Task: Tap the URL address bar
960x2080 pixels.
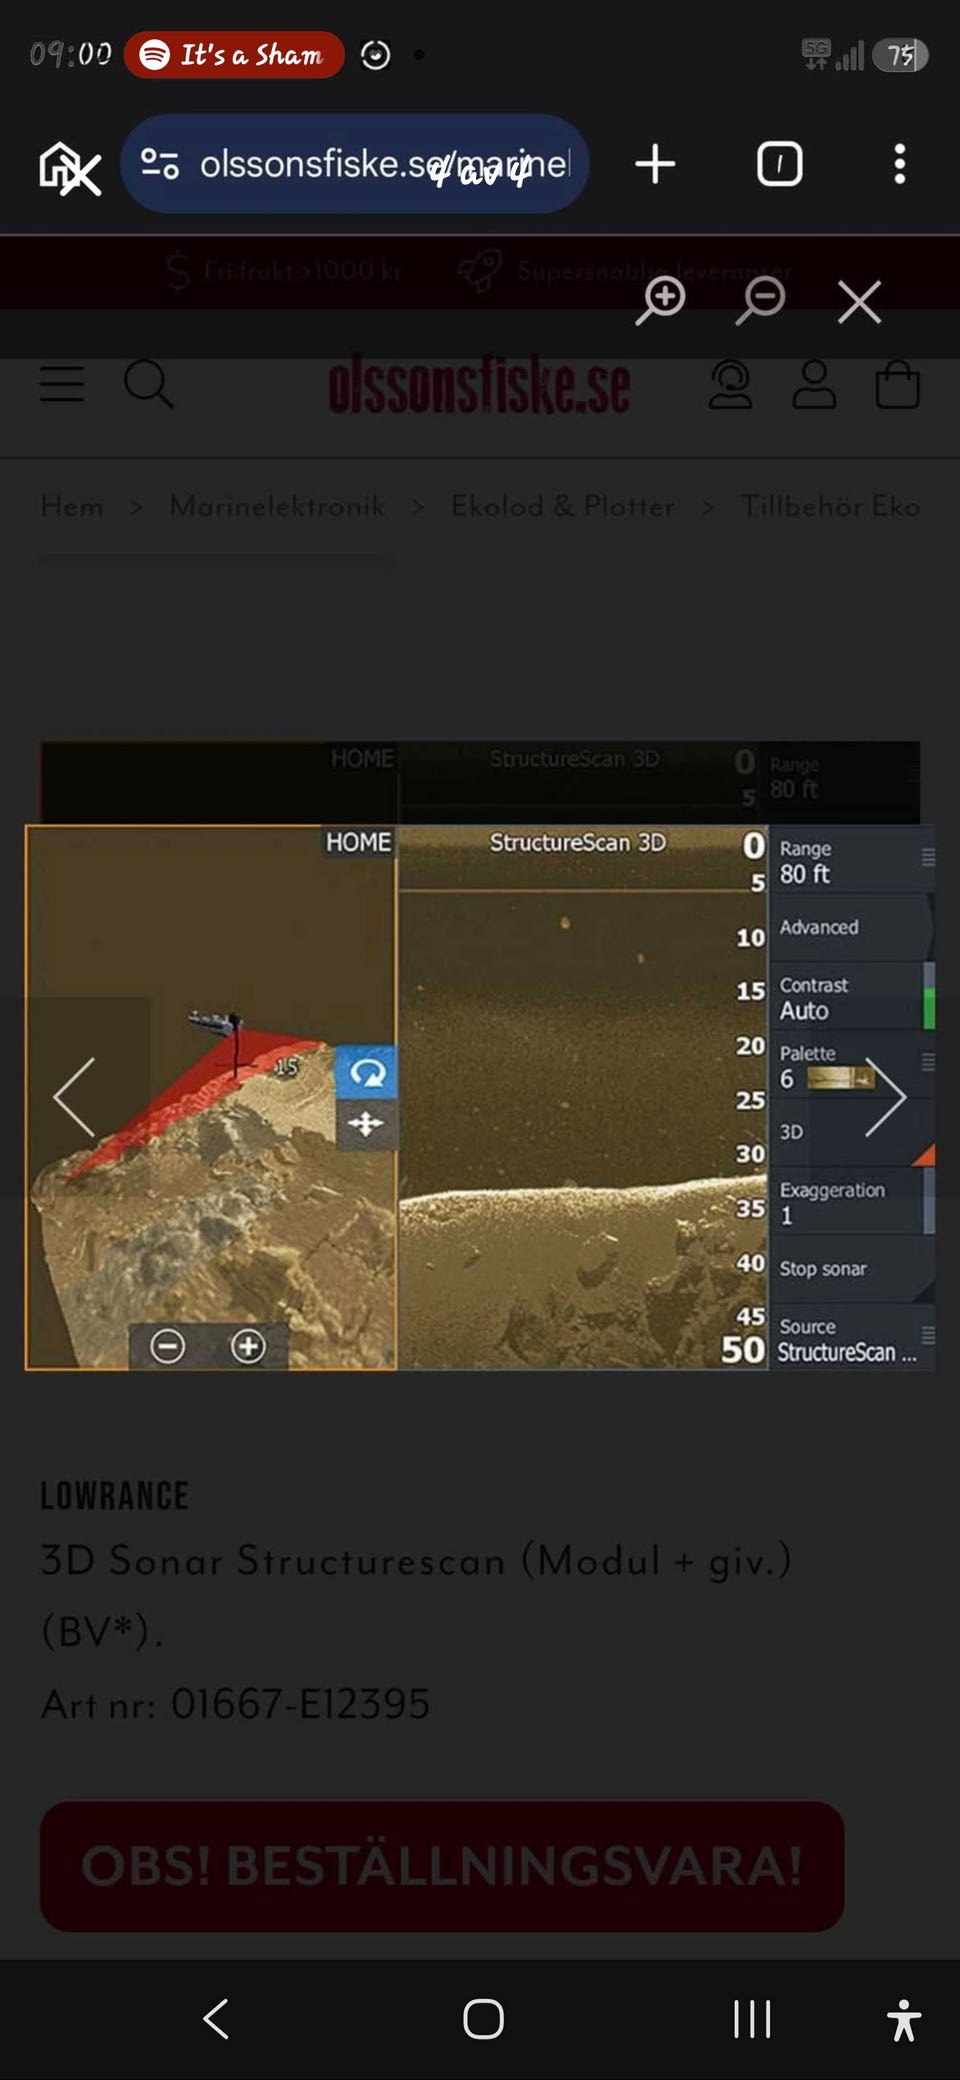Action: [385, 164]
